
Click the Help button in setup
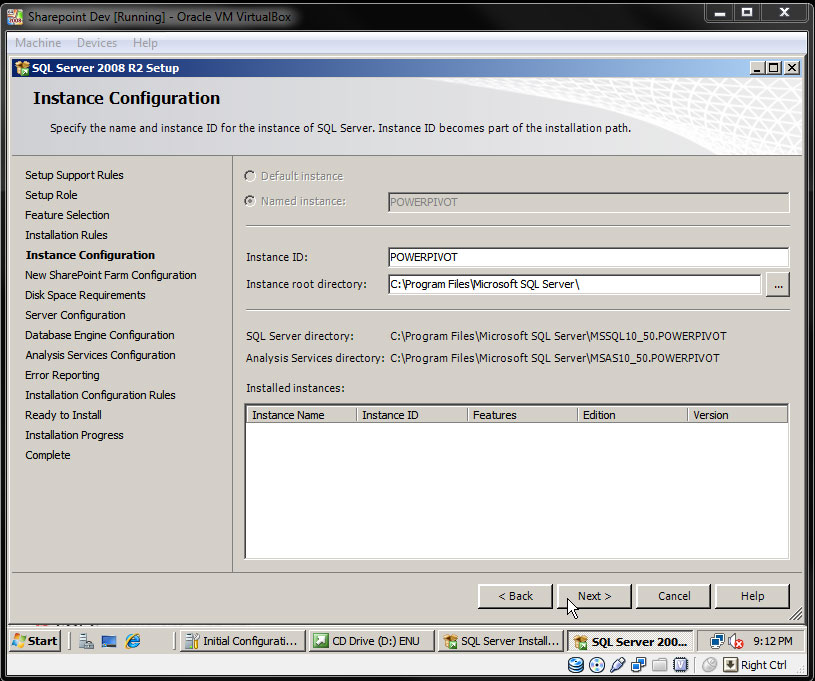pyautogui.click(x=752, y=596)
